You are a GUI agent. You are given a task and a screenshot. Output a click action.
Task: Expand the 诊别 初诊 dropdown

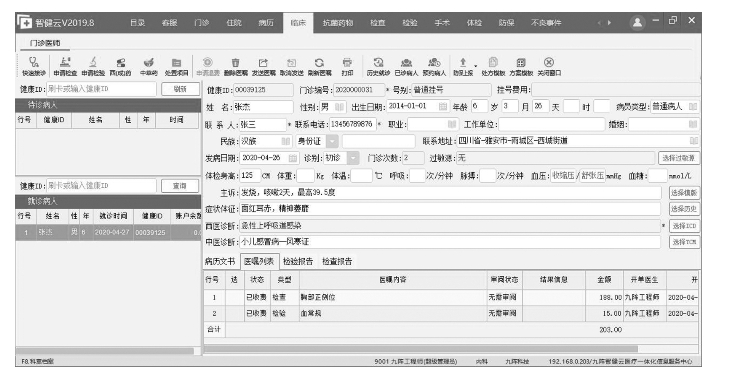[x=353, y=158]
